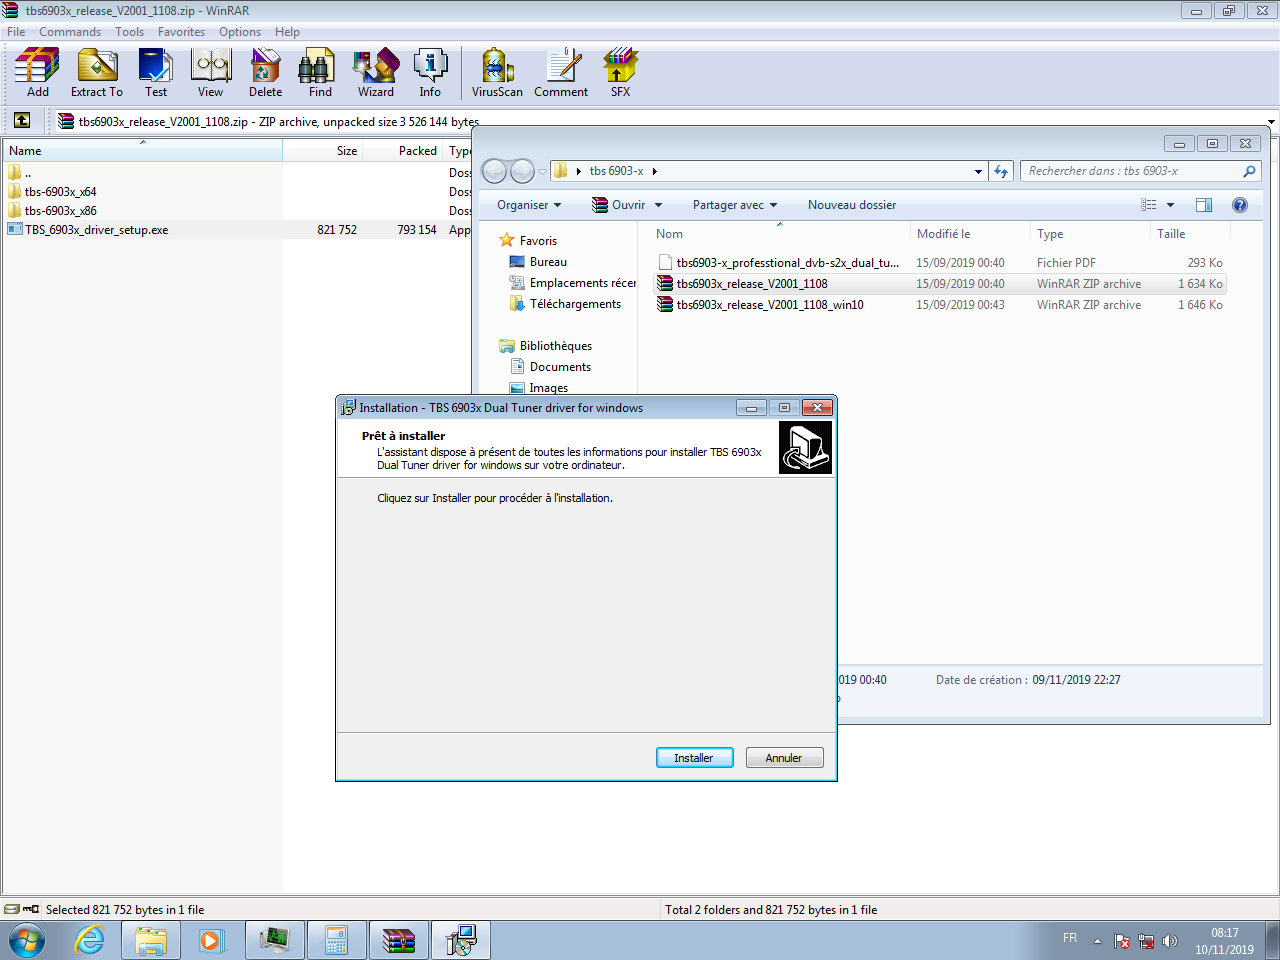Open the SFX tool
Viewport: 1280px width, 960px height.
[620, 73]
